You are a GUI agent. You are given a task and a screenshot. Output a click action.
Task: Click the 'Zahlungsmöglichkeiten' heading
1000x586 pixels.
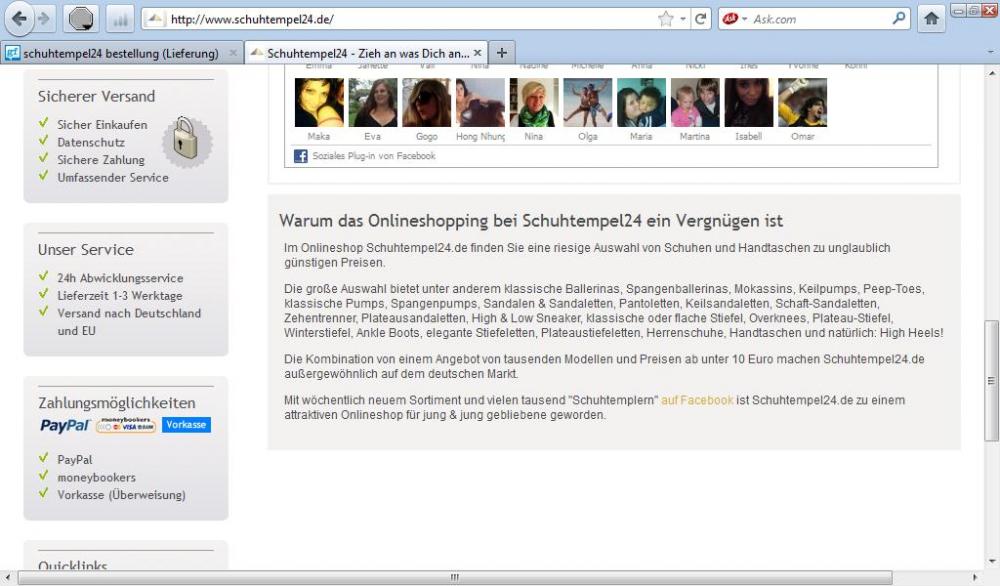117,403
